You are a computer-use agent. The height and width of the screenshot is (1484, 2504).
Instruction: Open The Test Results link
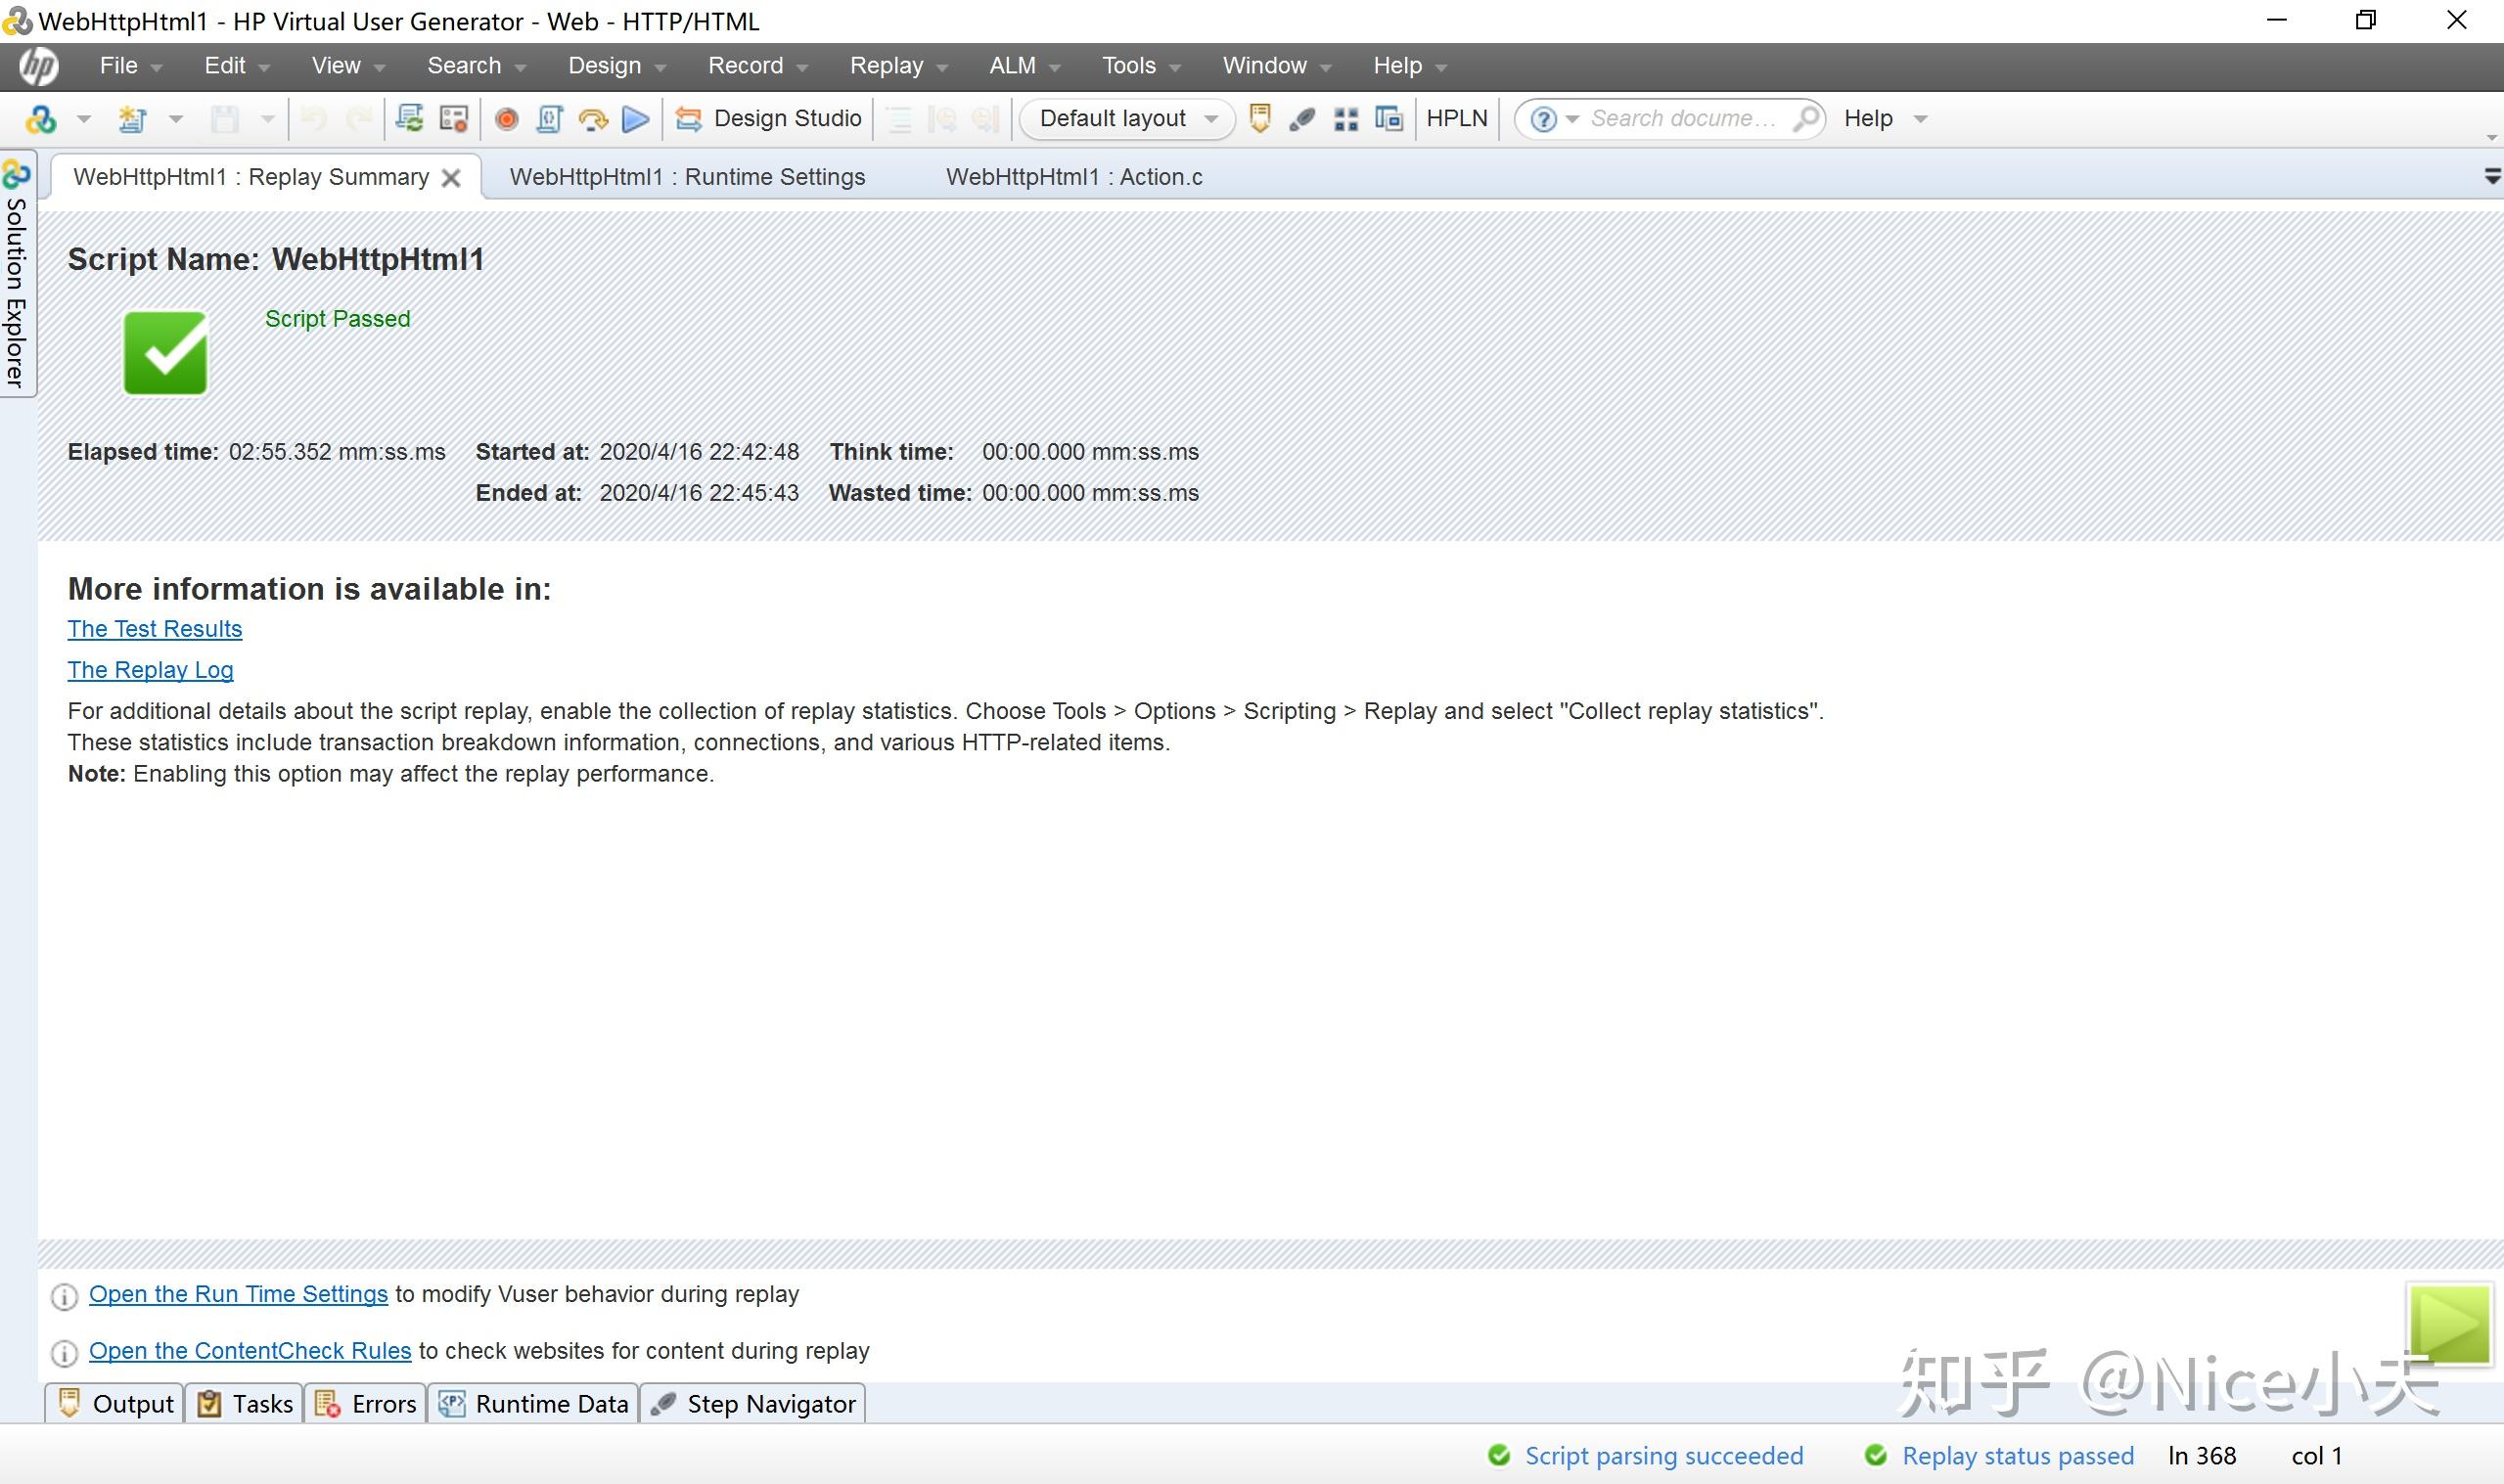click(x=155, y=629)
